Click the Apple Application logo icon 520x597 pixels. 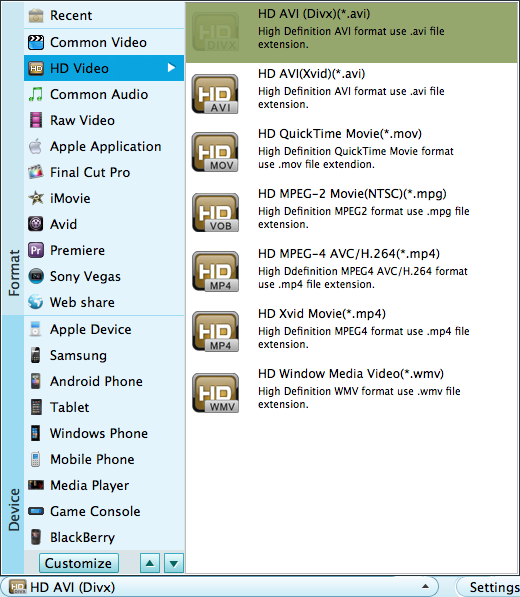coord(36,146)
